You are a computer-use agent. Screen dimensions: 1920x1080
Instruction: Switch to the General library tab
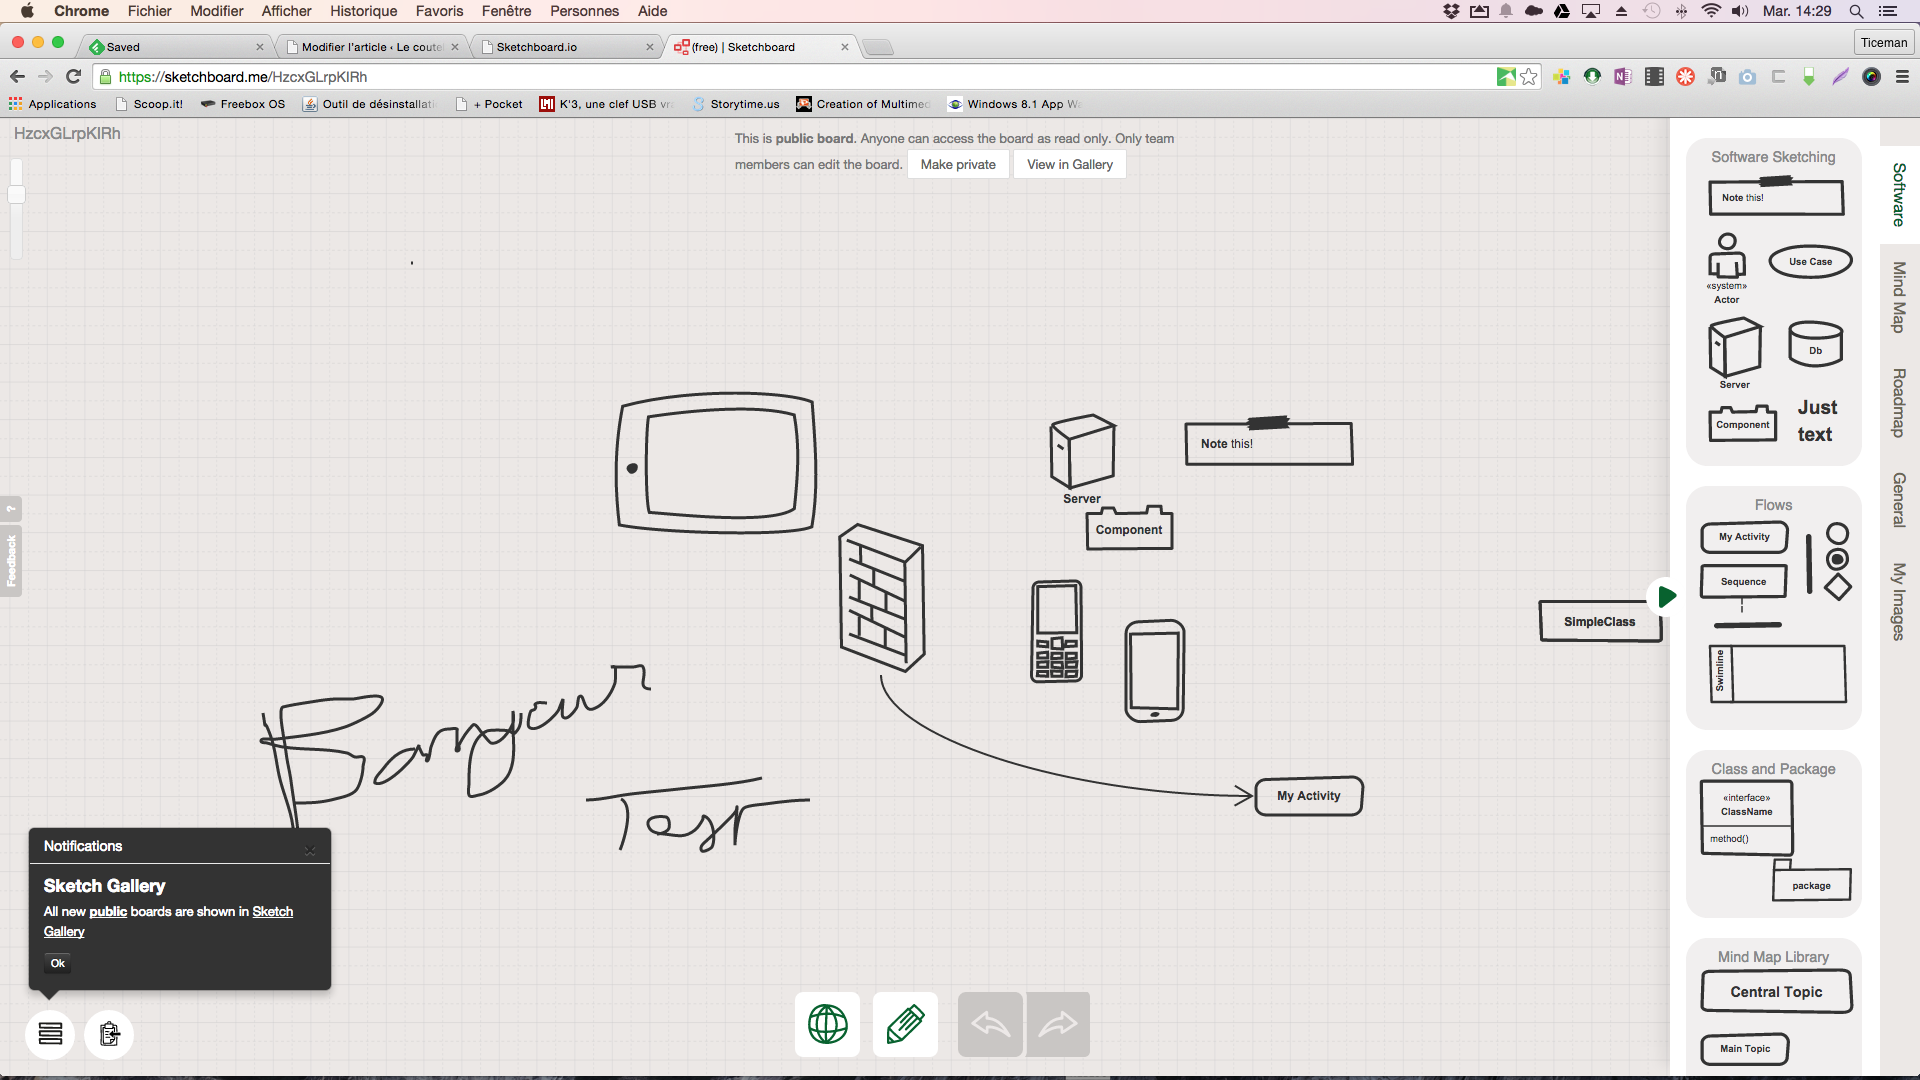[x=1899, y=500]
